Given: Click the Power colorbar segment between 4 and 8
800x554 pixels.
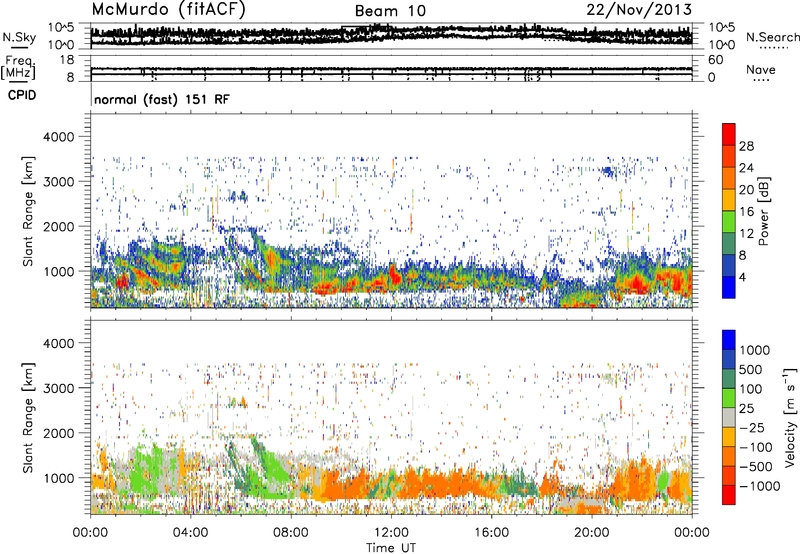Looking at the screenshot, I should click(x=729, y=265).
